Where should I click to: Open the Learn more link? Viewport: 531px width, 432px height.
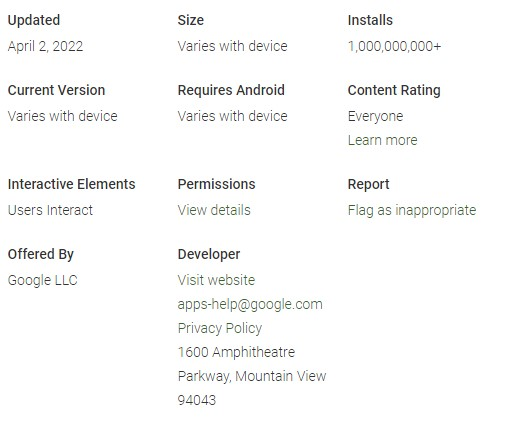[382, 140]
